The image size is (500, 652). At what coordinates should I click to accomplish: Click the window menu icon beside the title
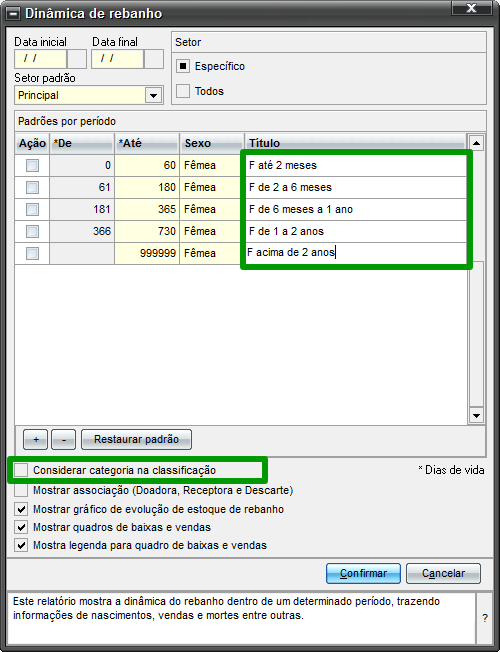(14, 14)
